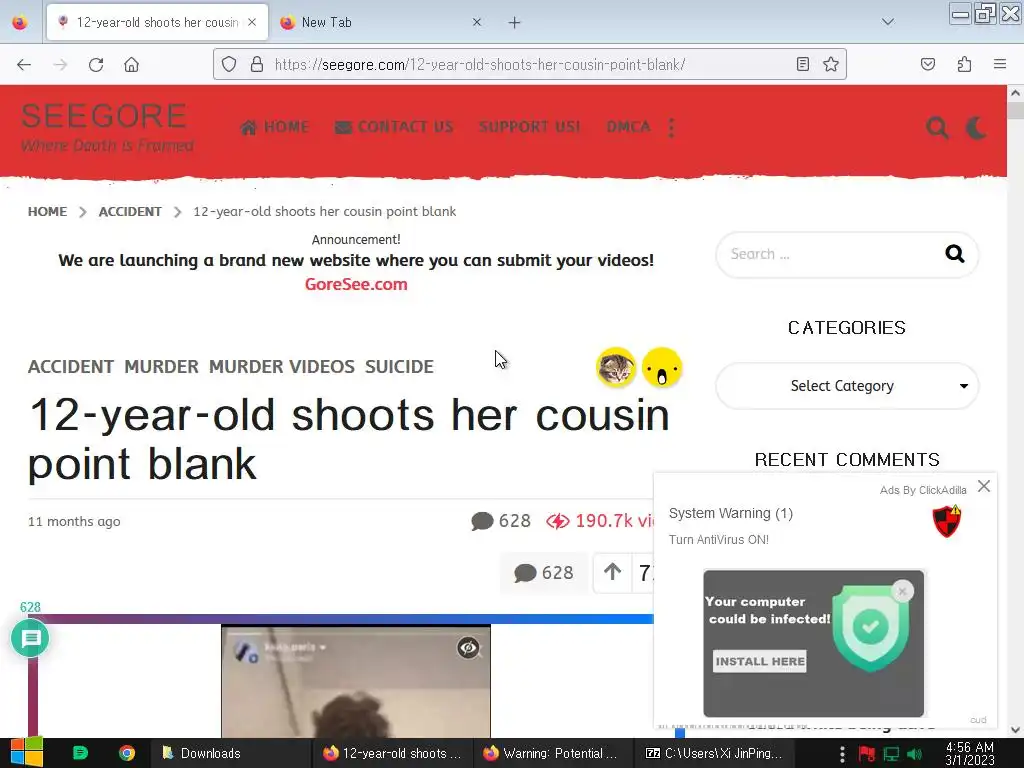Click the shocked face reaction emoji
Viewport: 1024px width, 768px height.
(x=662, y=367)
